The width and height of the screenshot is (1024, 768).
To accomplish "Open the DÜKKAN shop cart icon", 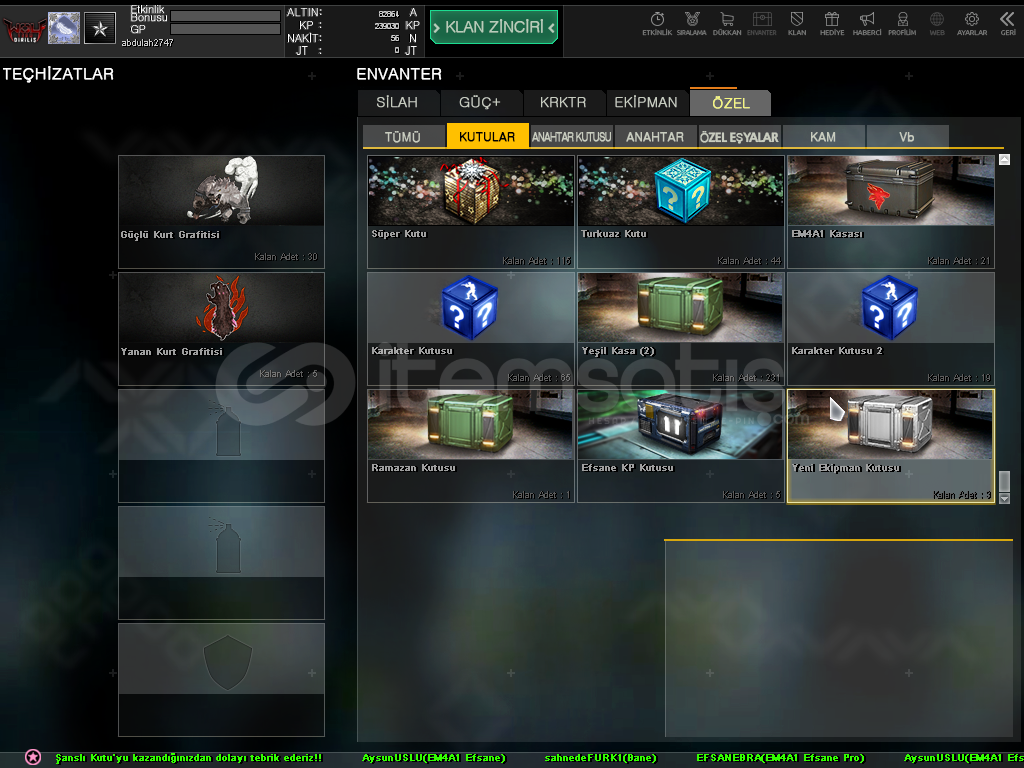I will tap(727, 24).
